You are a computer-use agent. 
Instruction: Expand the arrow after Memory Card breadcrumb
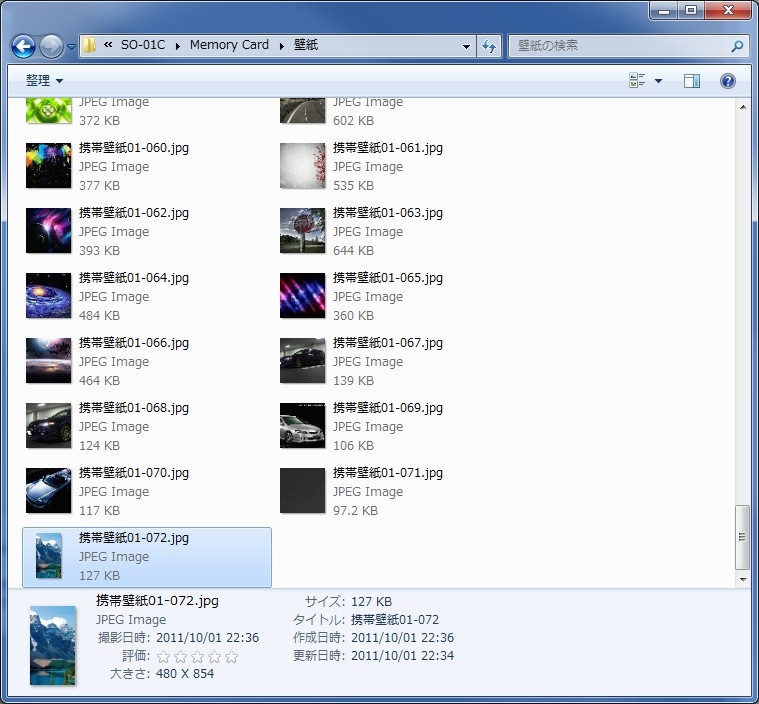tap(281, 46)
